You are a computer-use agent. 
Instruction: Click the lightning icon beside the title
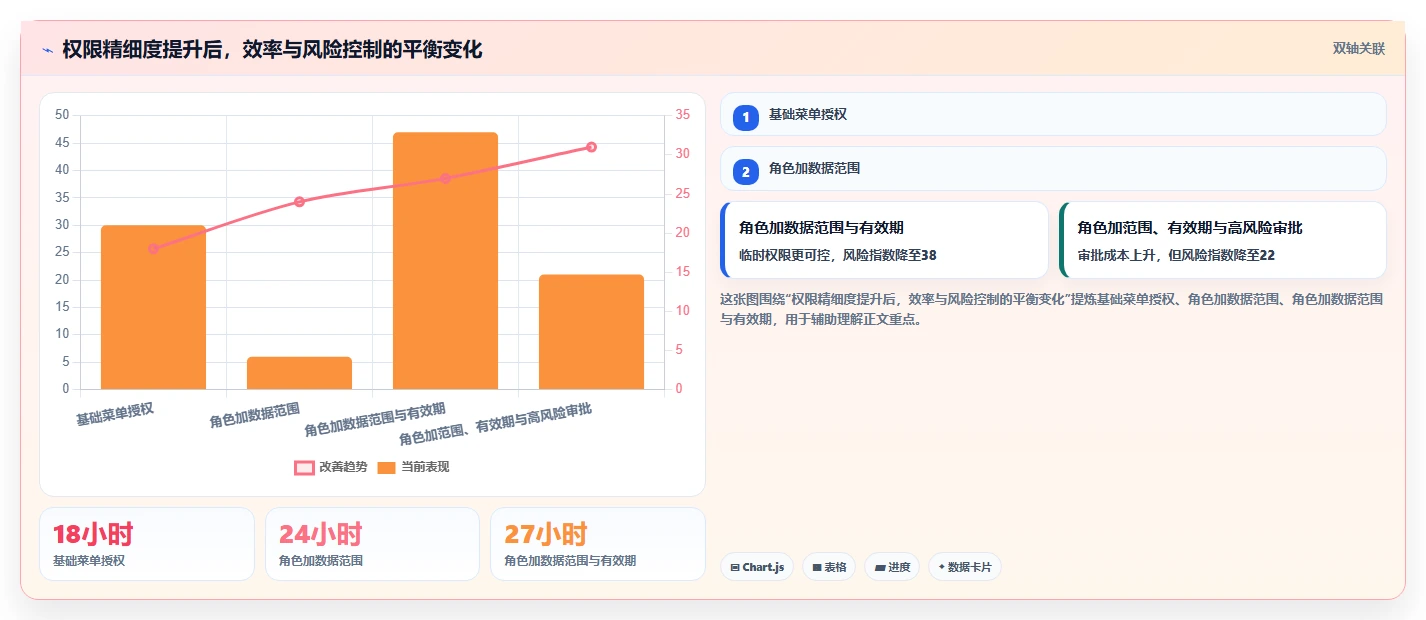coord(47,50)
